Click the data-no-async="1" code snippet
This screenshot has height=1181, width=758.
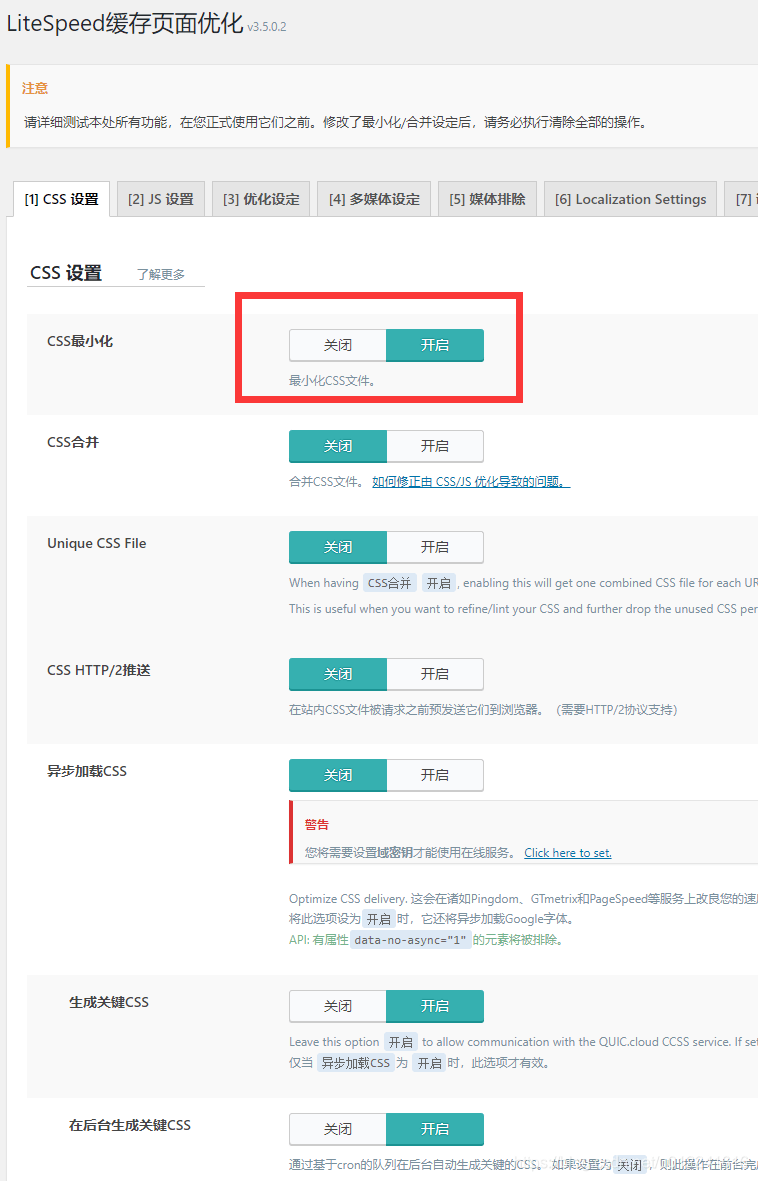(411, 939)
